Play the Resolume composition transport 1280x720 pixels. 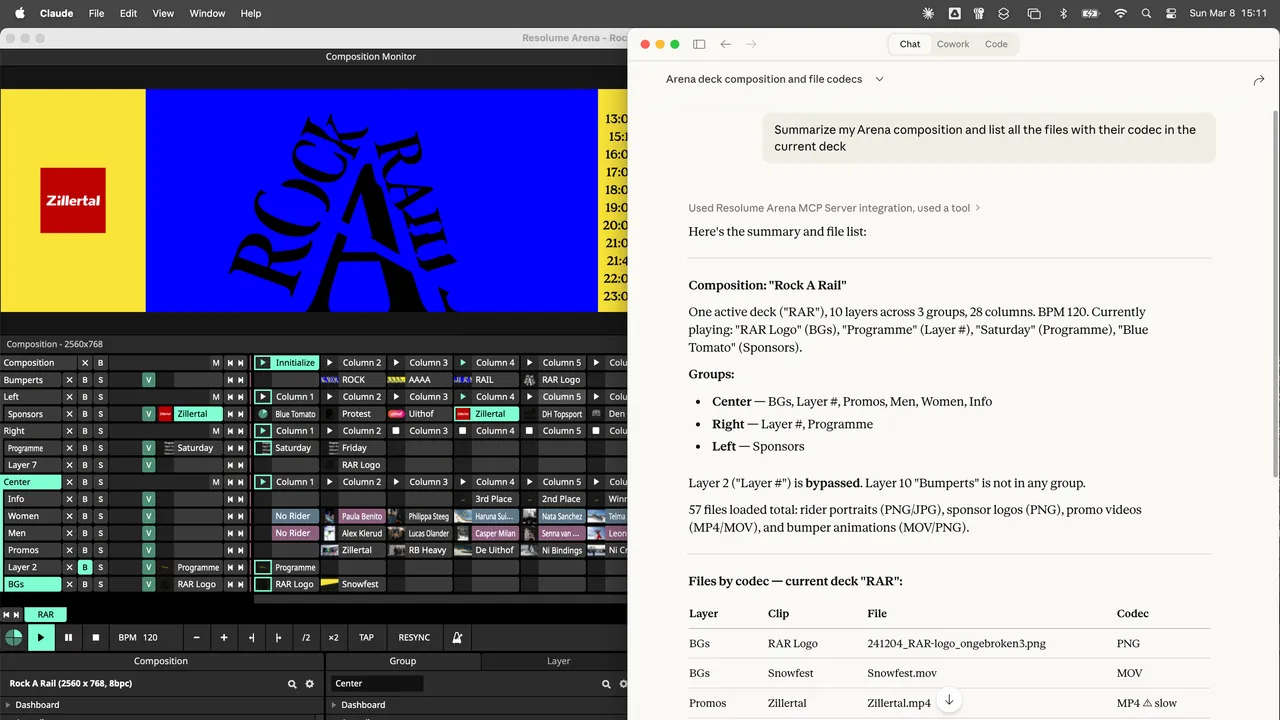[41, 637]
